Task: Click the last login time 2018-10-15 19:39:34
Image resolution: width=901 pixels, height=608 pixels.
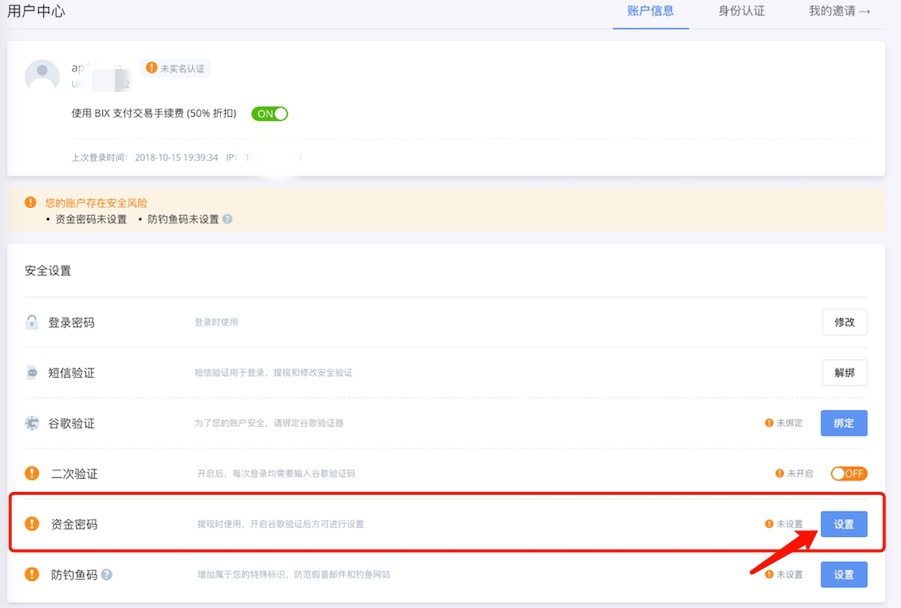Action: [x=176, y=157]
